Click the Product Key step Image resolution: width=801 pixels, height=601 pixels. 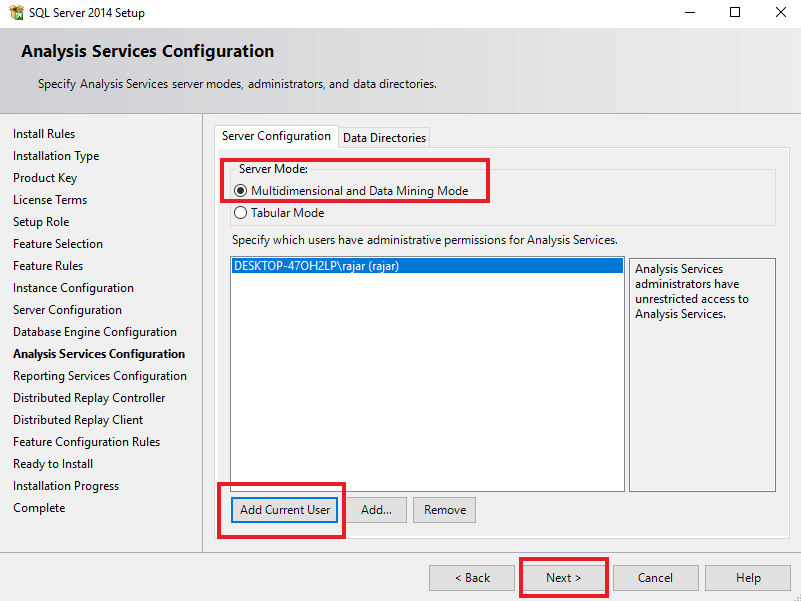point(45,178)
